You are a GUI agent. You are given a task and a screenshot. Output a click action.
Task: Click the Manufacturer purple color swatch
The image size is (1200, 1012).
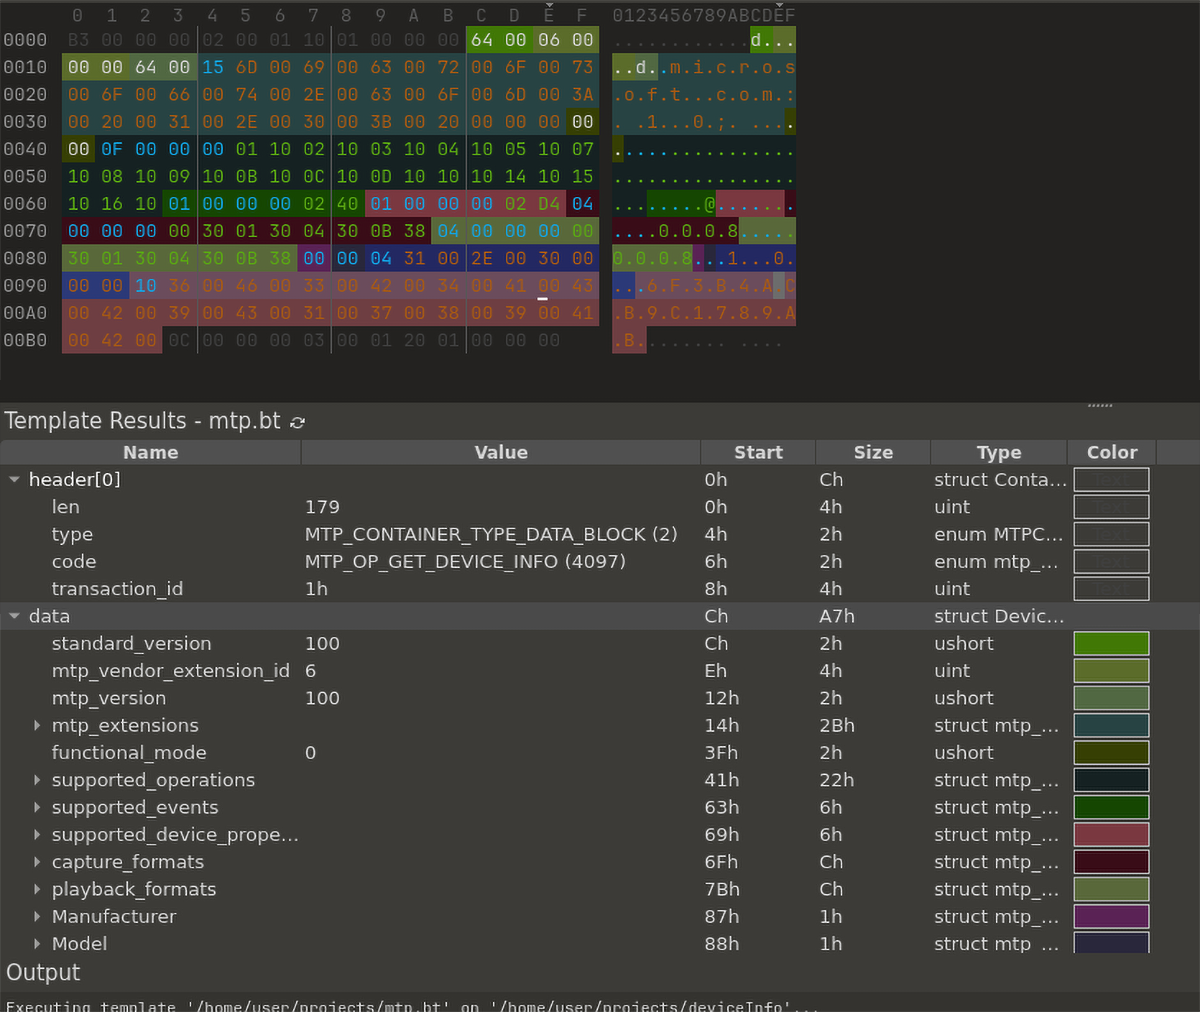[x=1111, y=917]
